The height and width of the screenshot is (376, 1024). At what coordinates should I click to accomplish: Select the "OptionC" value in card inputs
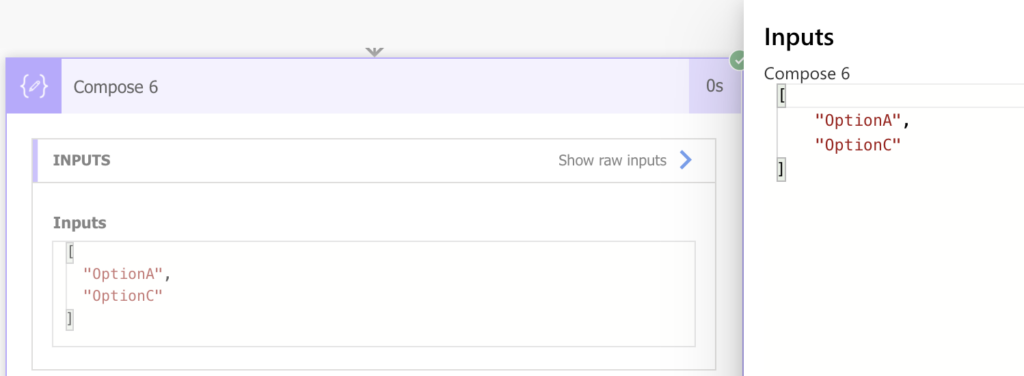pos(122,296)
